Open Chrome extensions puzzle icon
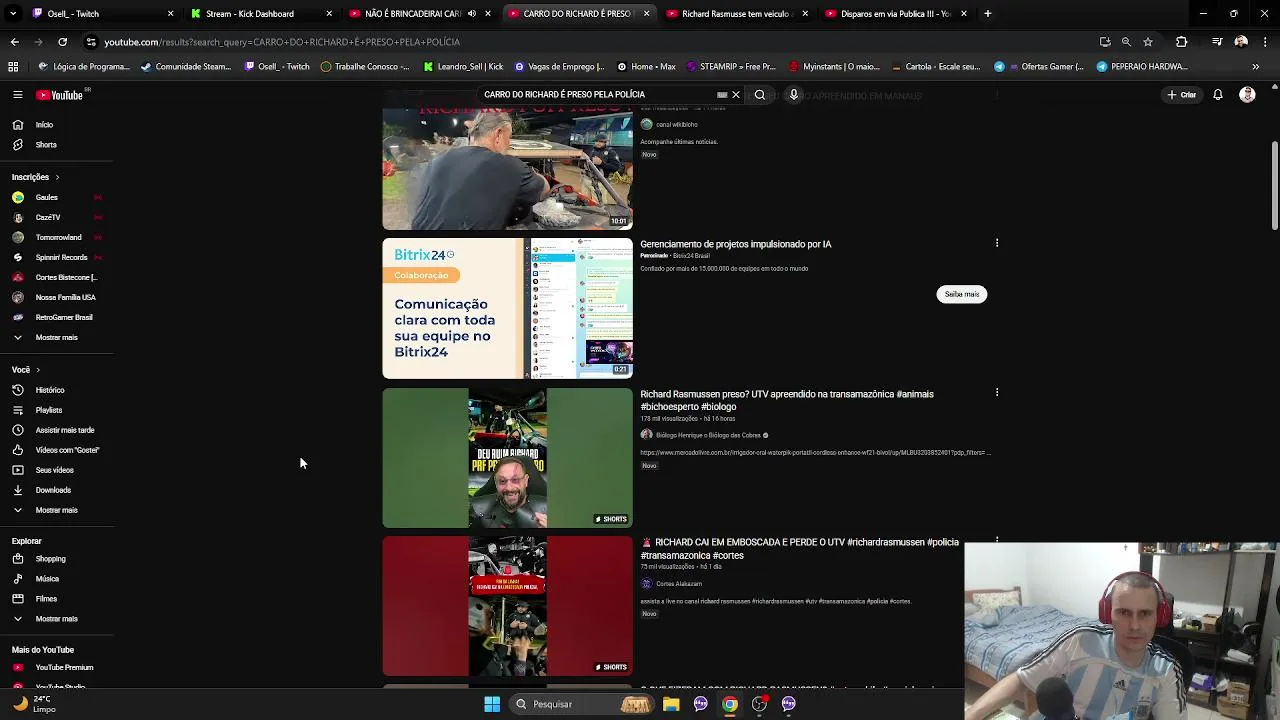Viewport: 1280px width, 720px height. pos(1181,42)
